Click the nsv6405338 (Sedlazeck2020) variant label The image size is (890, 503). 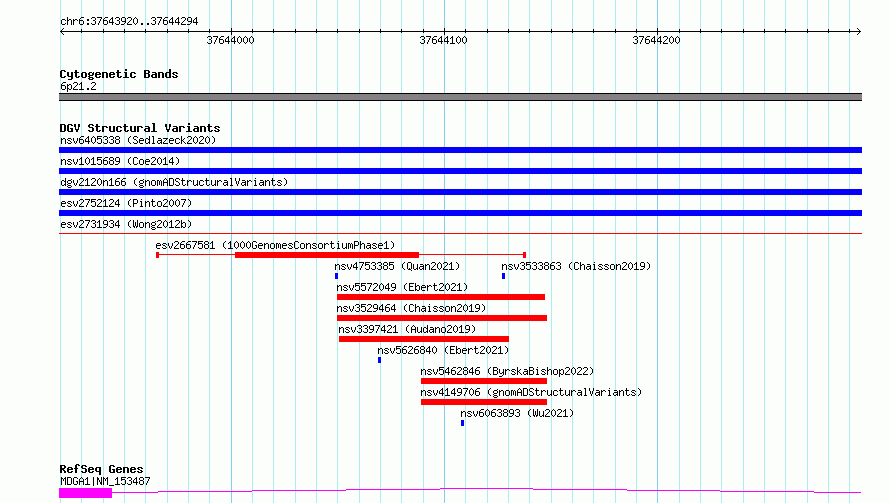138,140
